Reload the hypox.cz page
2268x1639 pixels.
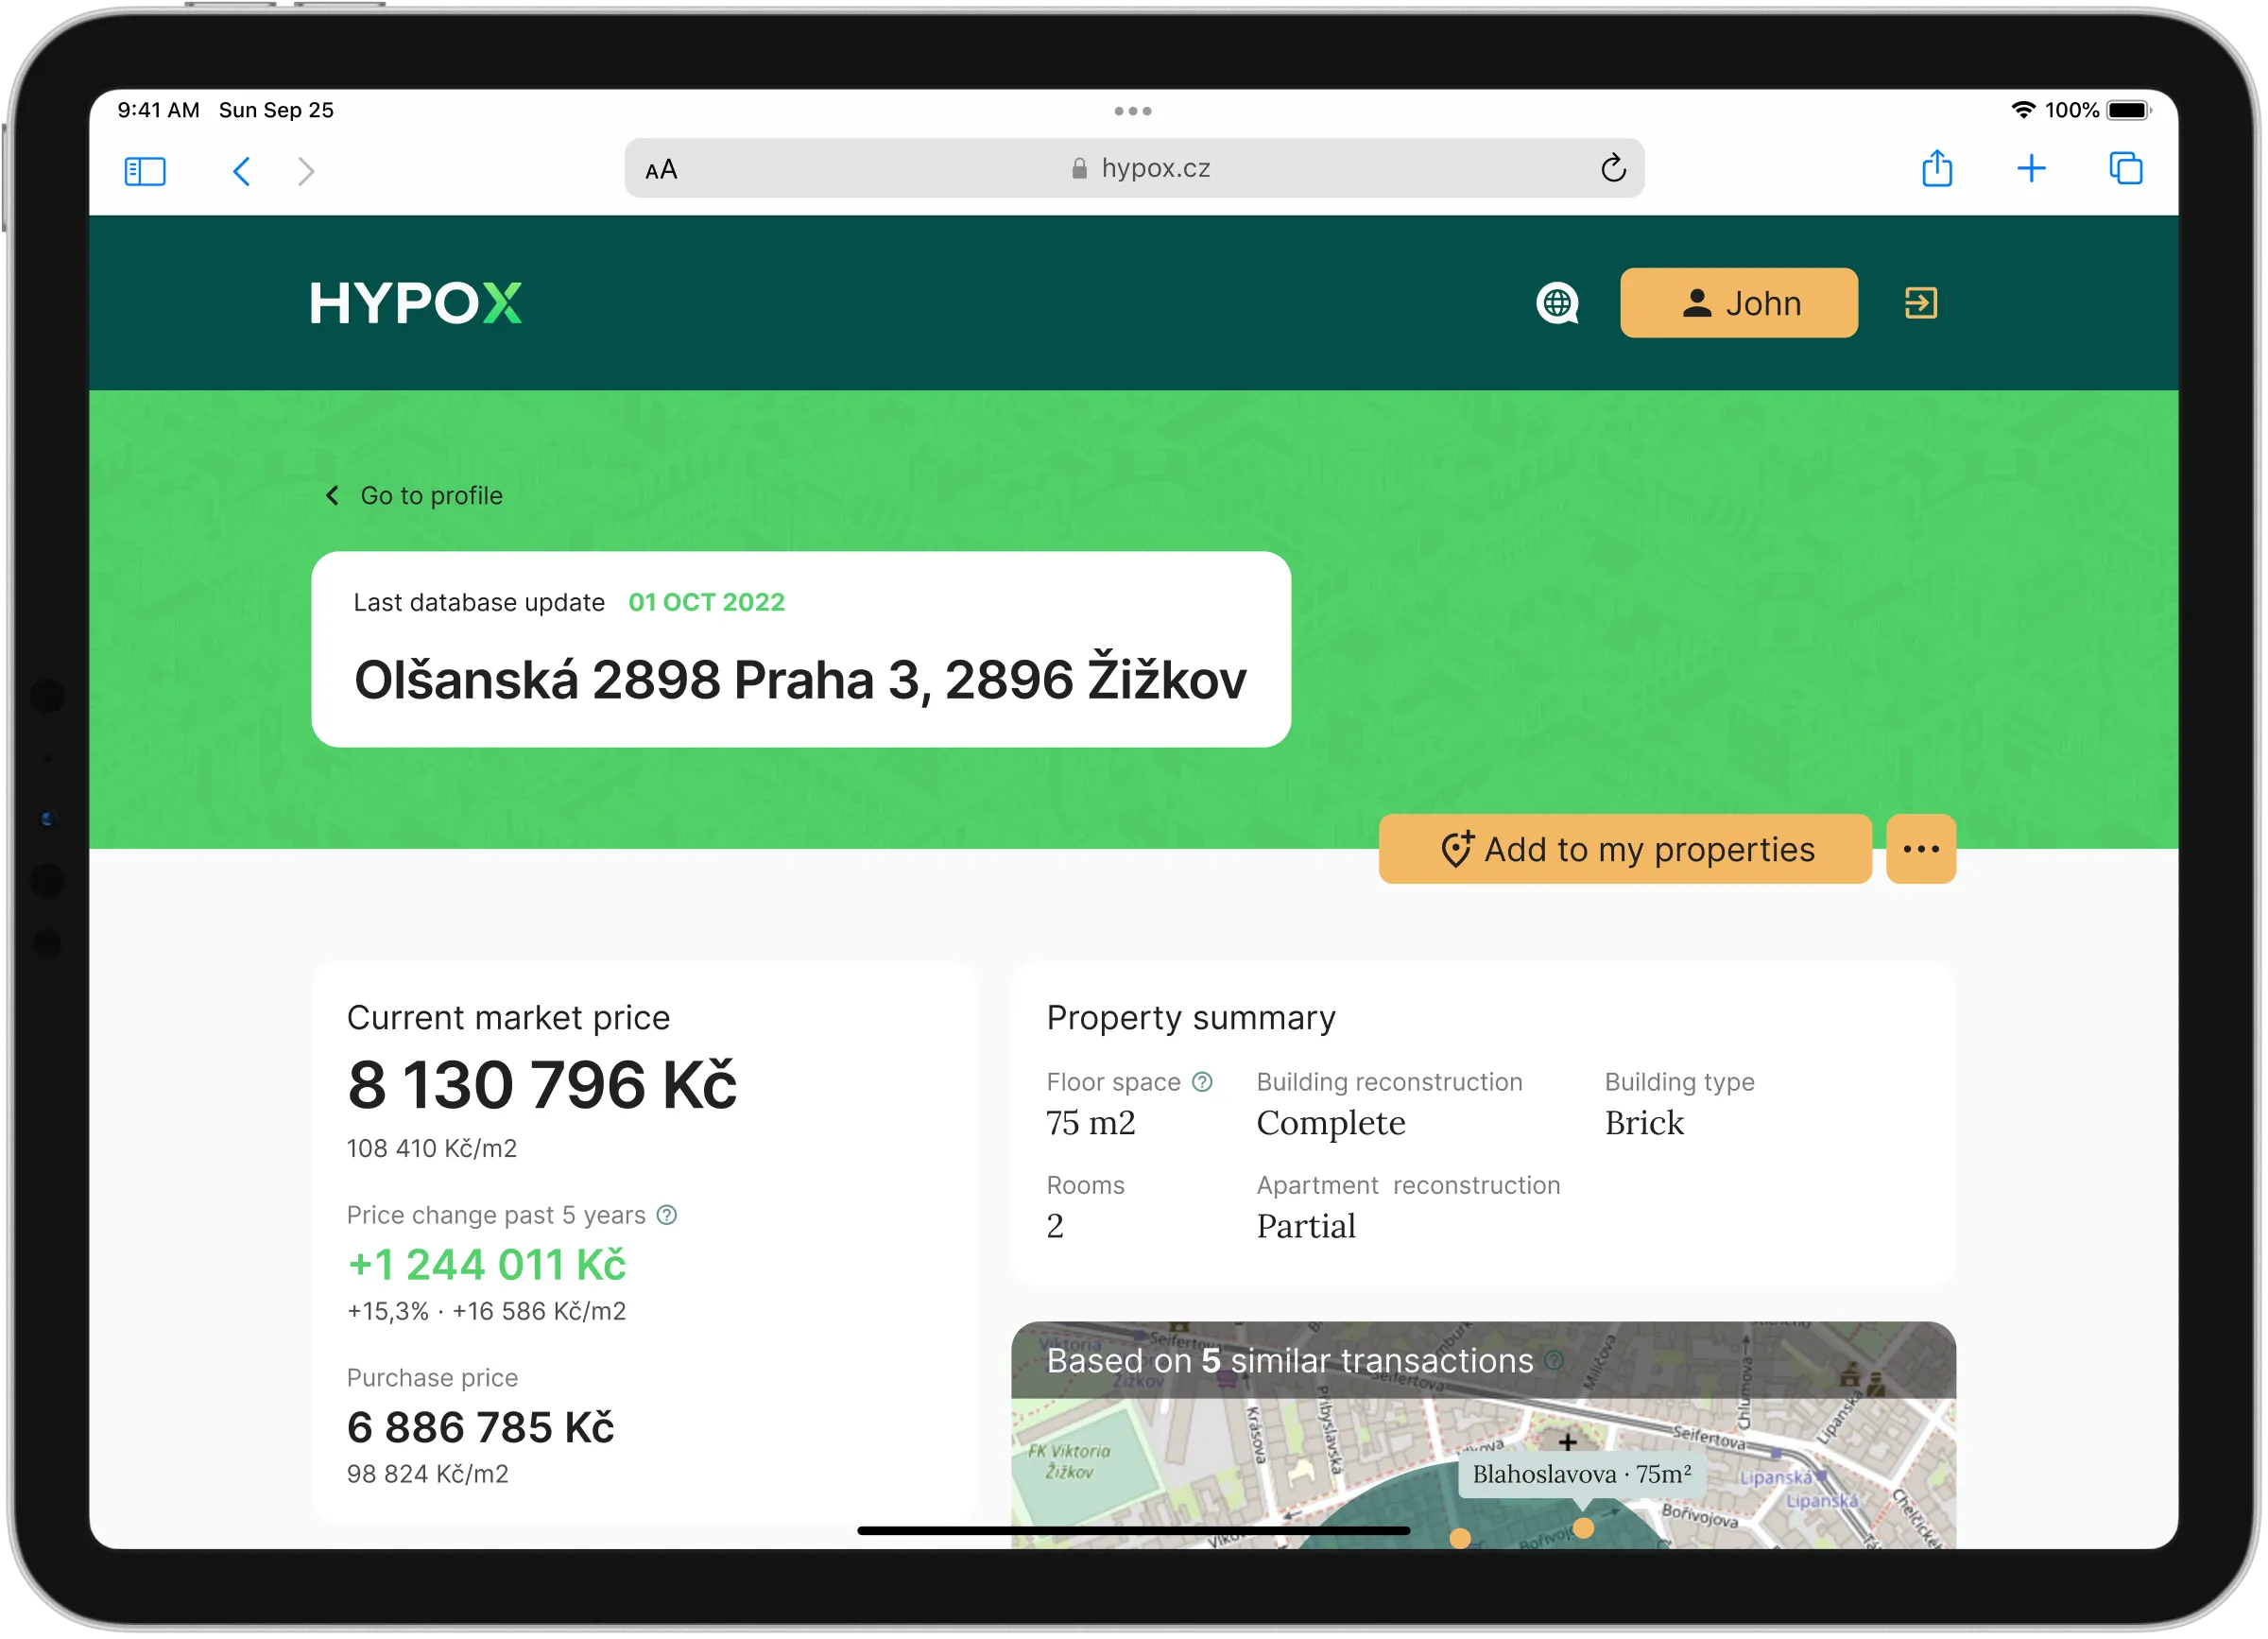[x=1614, y=168]
